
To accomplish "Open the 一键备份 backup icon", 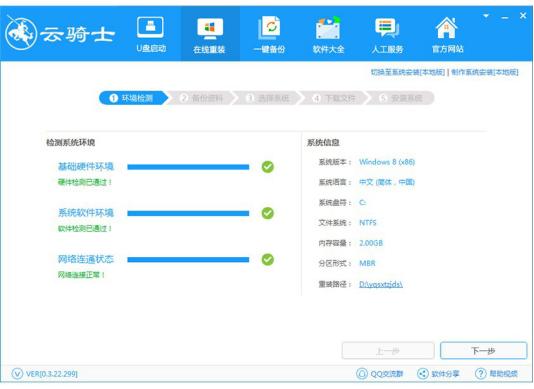I will click(269, 27).
